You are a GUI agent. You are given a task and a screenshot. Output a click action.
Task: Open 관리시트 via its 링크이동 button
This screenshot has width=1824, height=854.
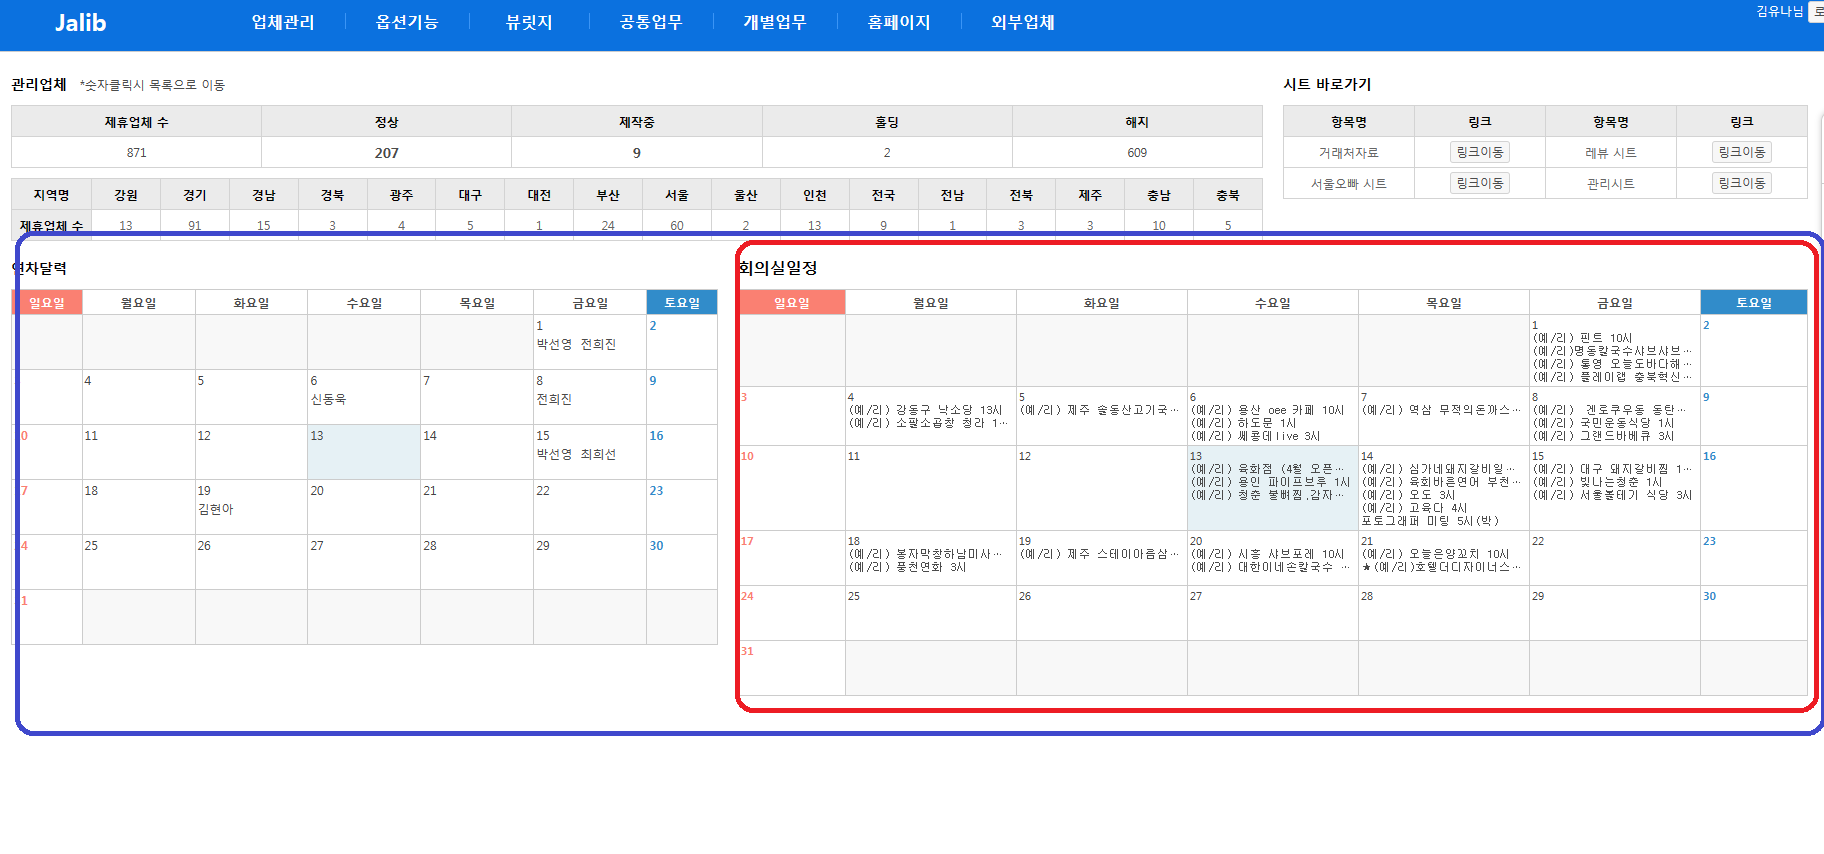point(1741,183)
